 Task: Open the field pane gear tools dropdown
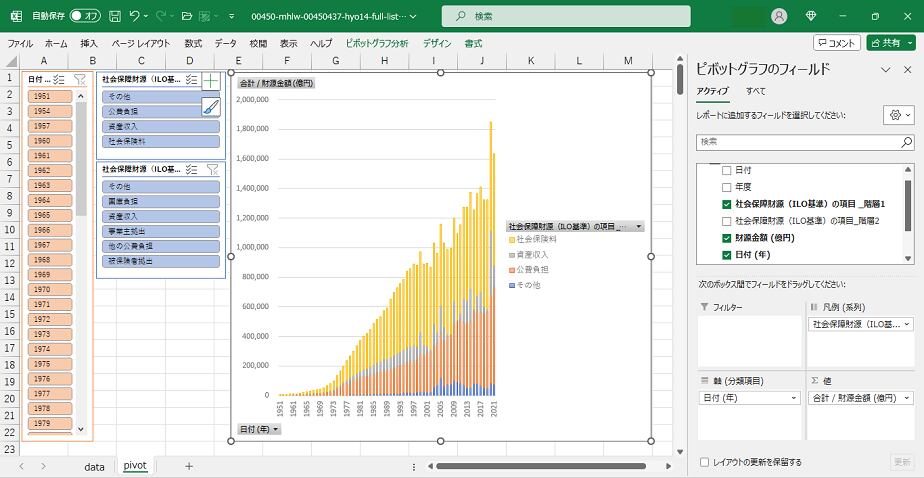coord(899,115)
